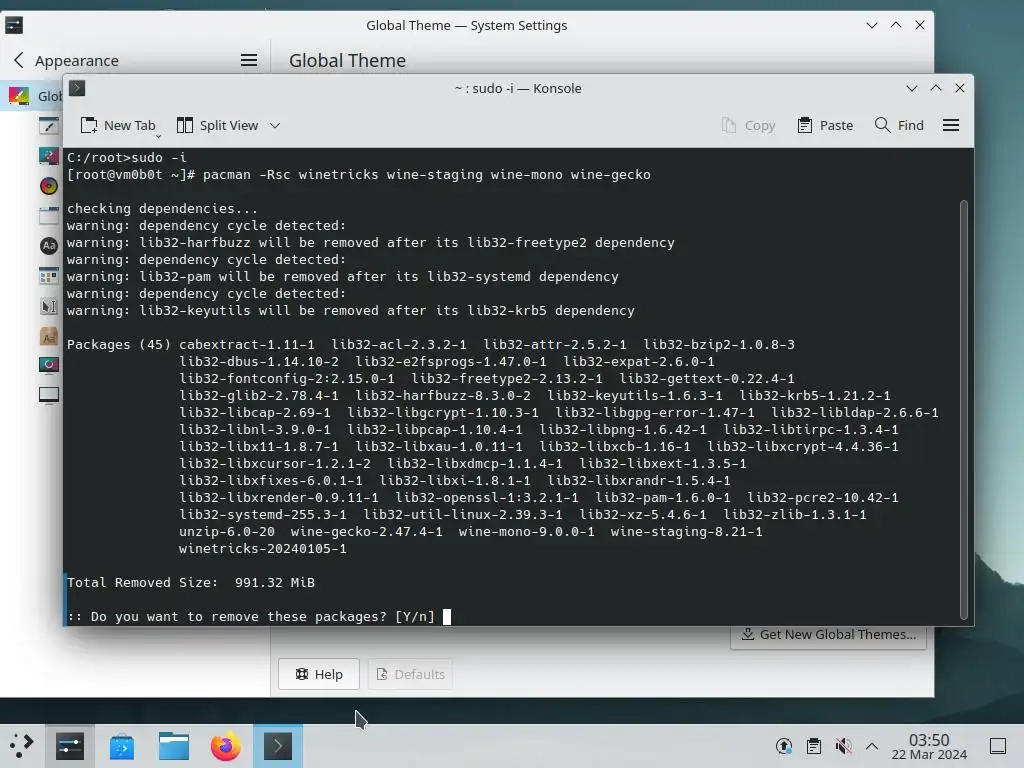Open Icons settings in the sidebar
This screenshot has width=1024, height=768.
coord(49,276)
